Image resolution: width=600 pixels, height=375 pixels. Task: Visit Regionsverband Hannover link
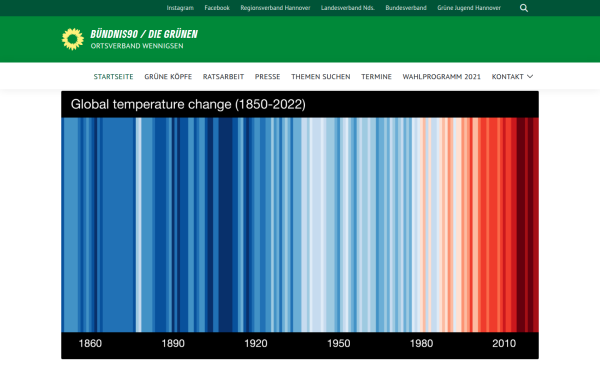point(275,8)
